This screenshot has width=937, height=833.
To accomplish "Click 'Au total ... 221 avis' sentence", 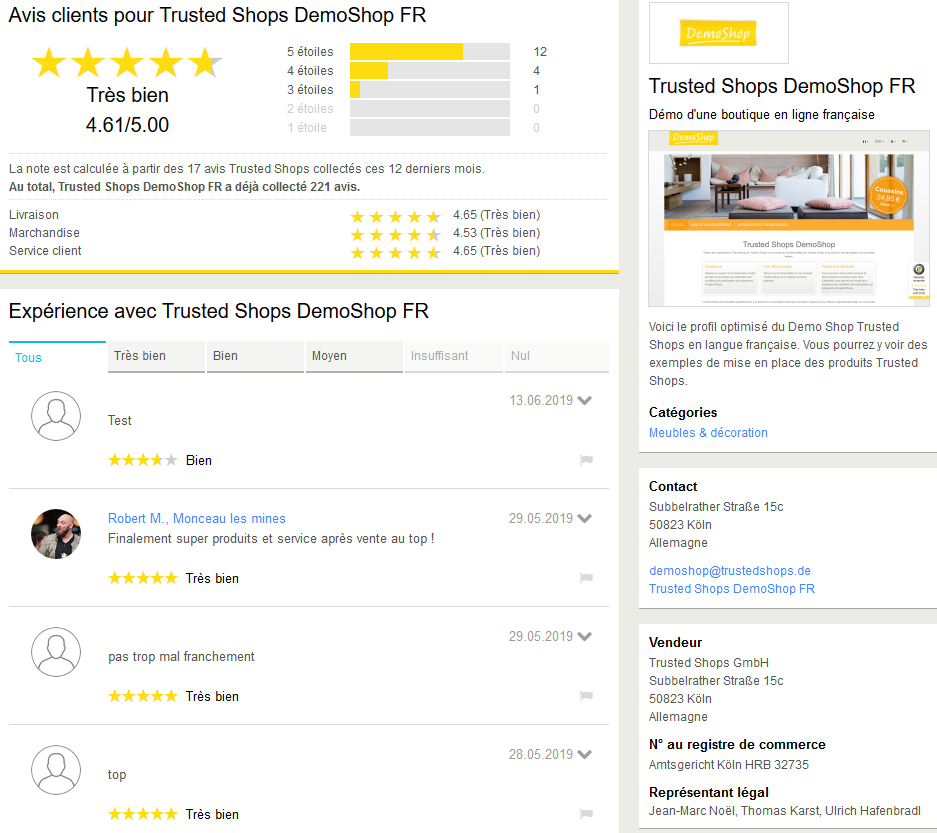I will click(184, 186).
